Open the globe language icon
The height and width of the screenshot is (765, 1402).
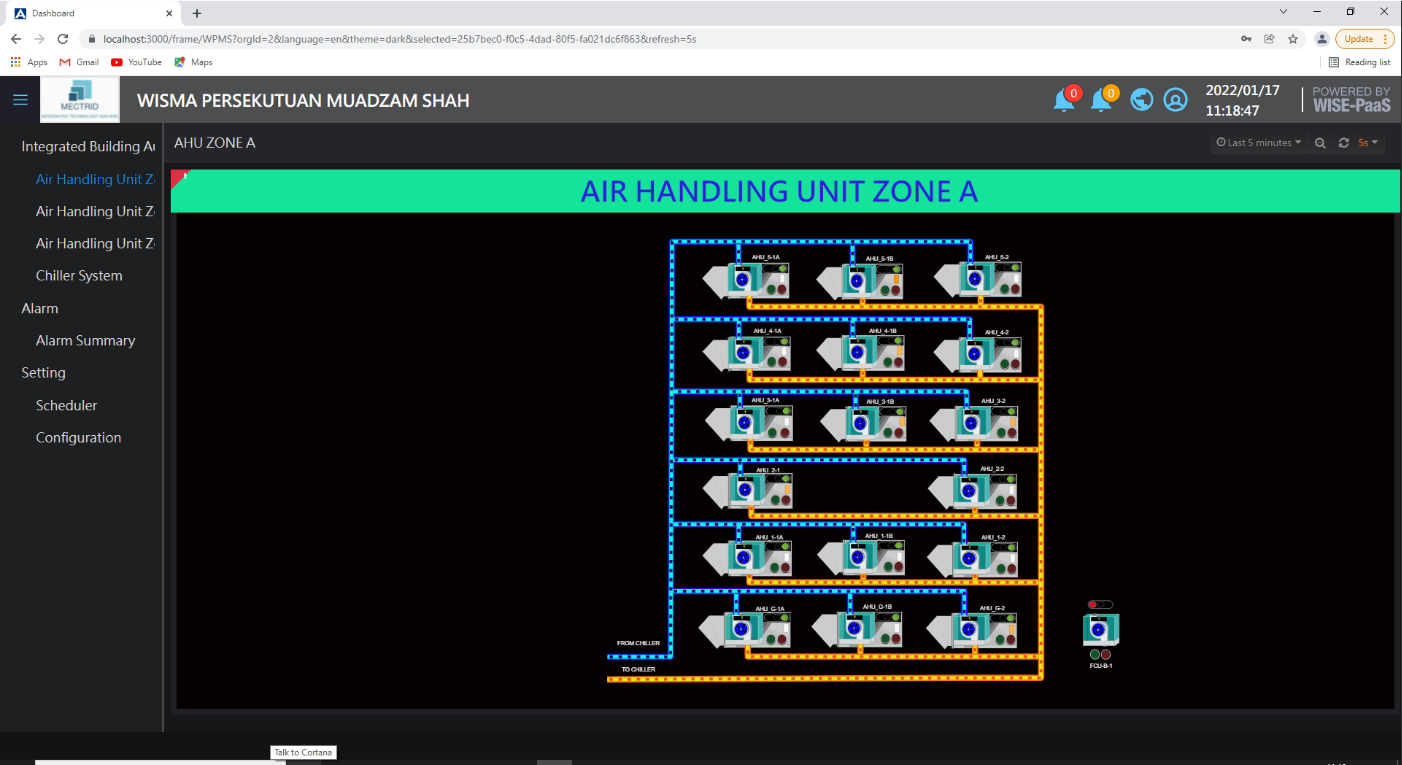(x=1142, y=100)
